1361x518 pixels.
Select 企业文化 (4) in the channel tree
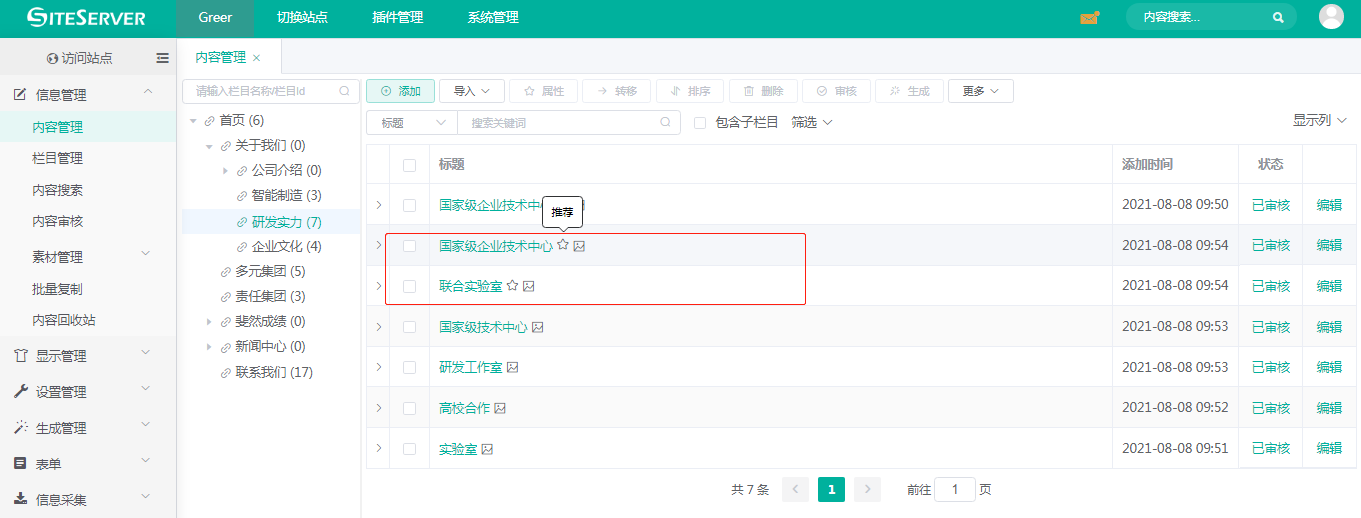(x=286, y=246)
